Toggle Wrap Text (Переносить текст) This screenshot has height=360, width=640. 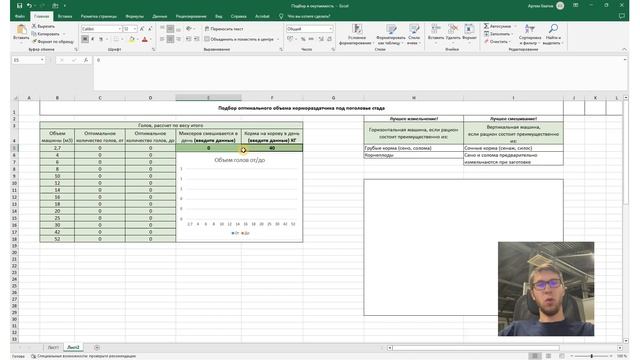(224, 29)
